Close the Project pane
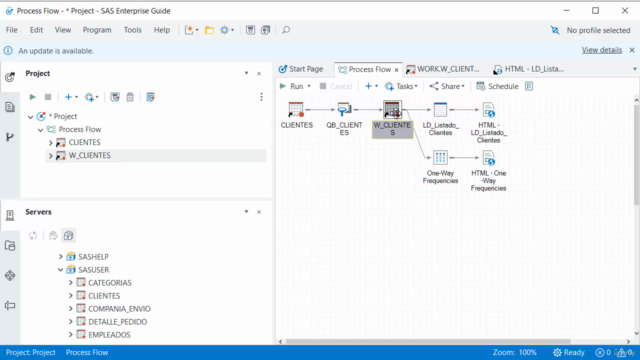This screenshot has width=640, height=360. click(x=259, y=73)
